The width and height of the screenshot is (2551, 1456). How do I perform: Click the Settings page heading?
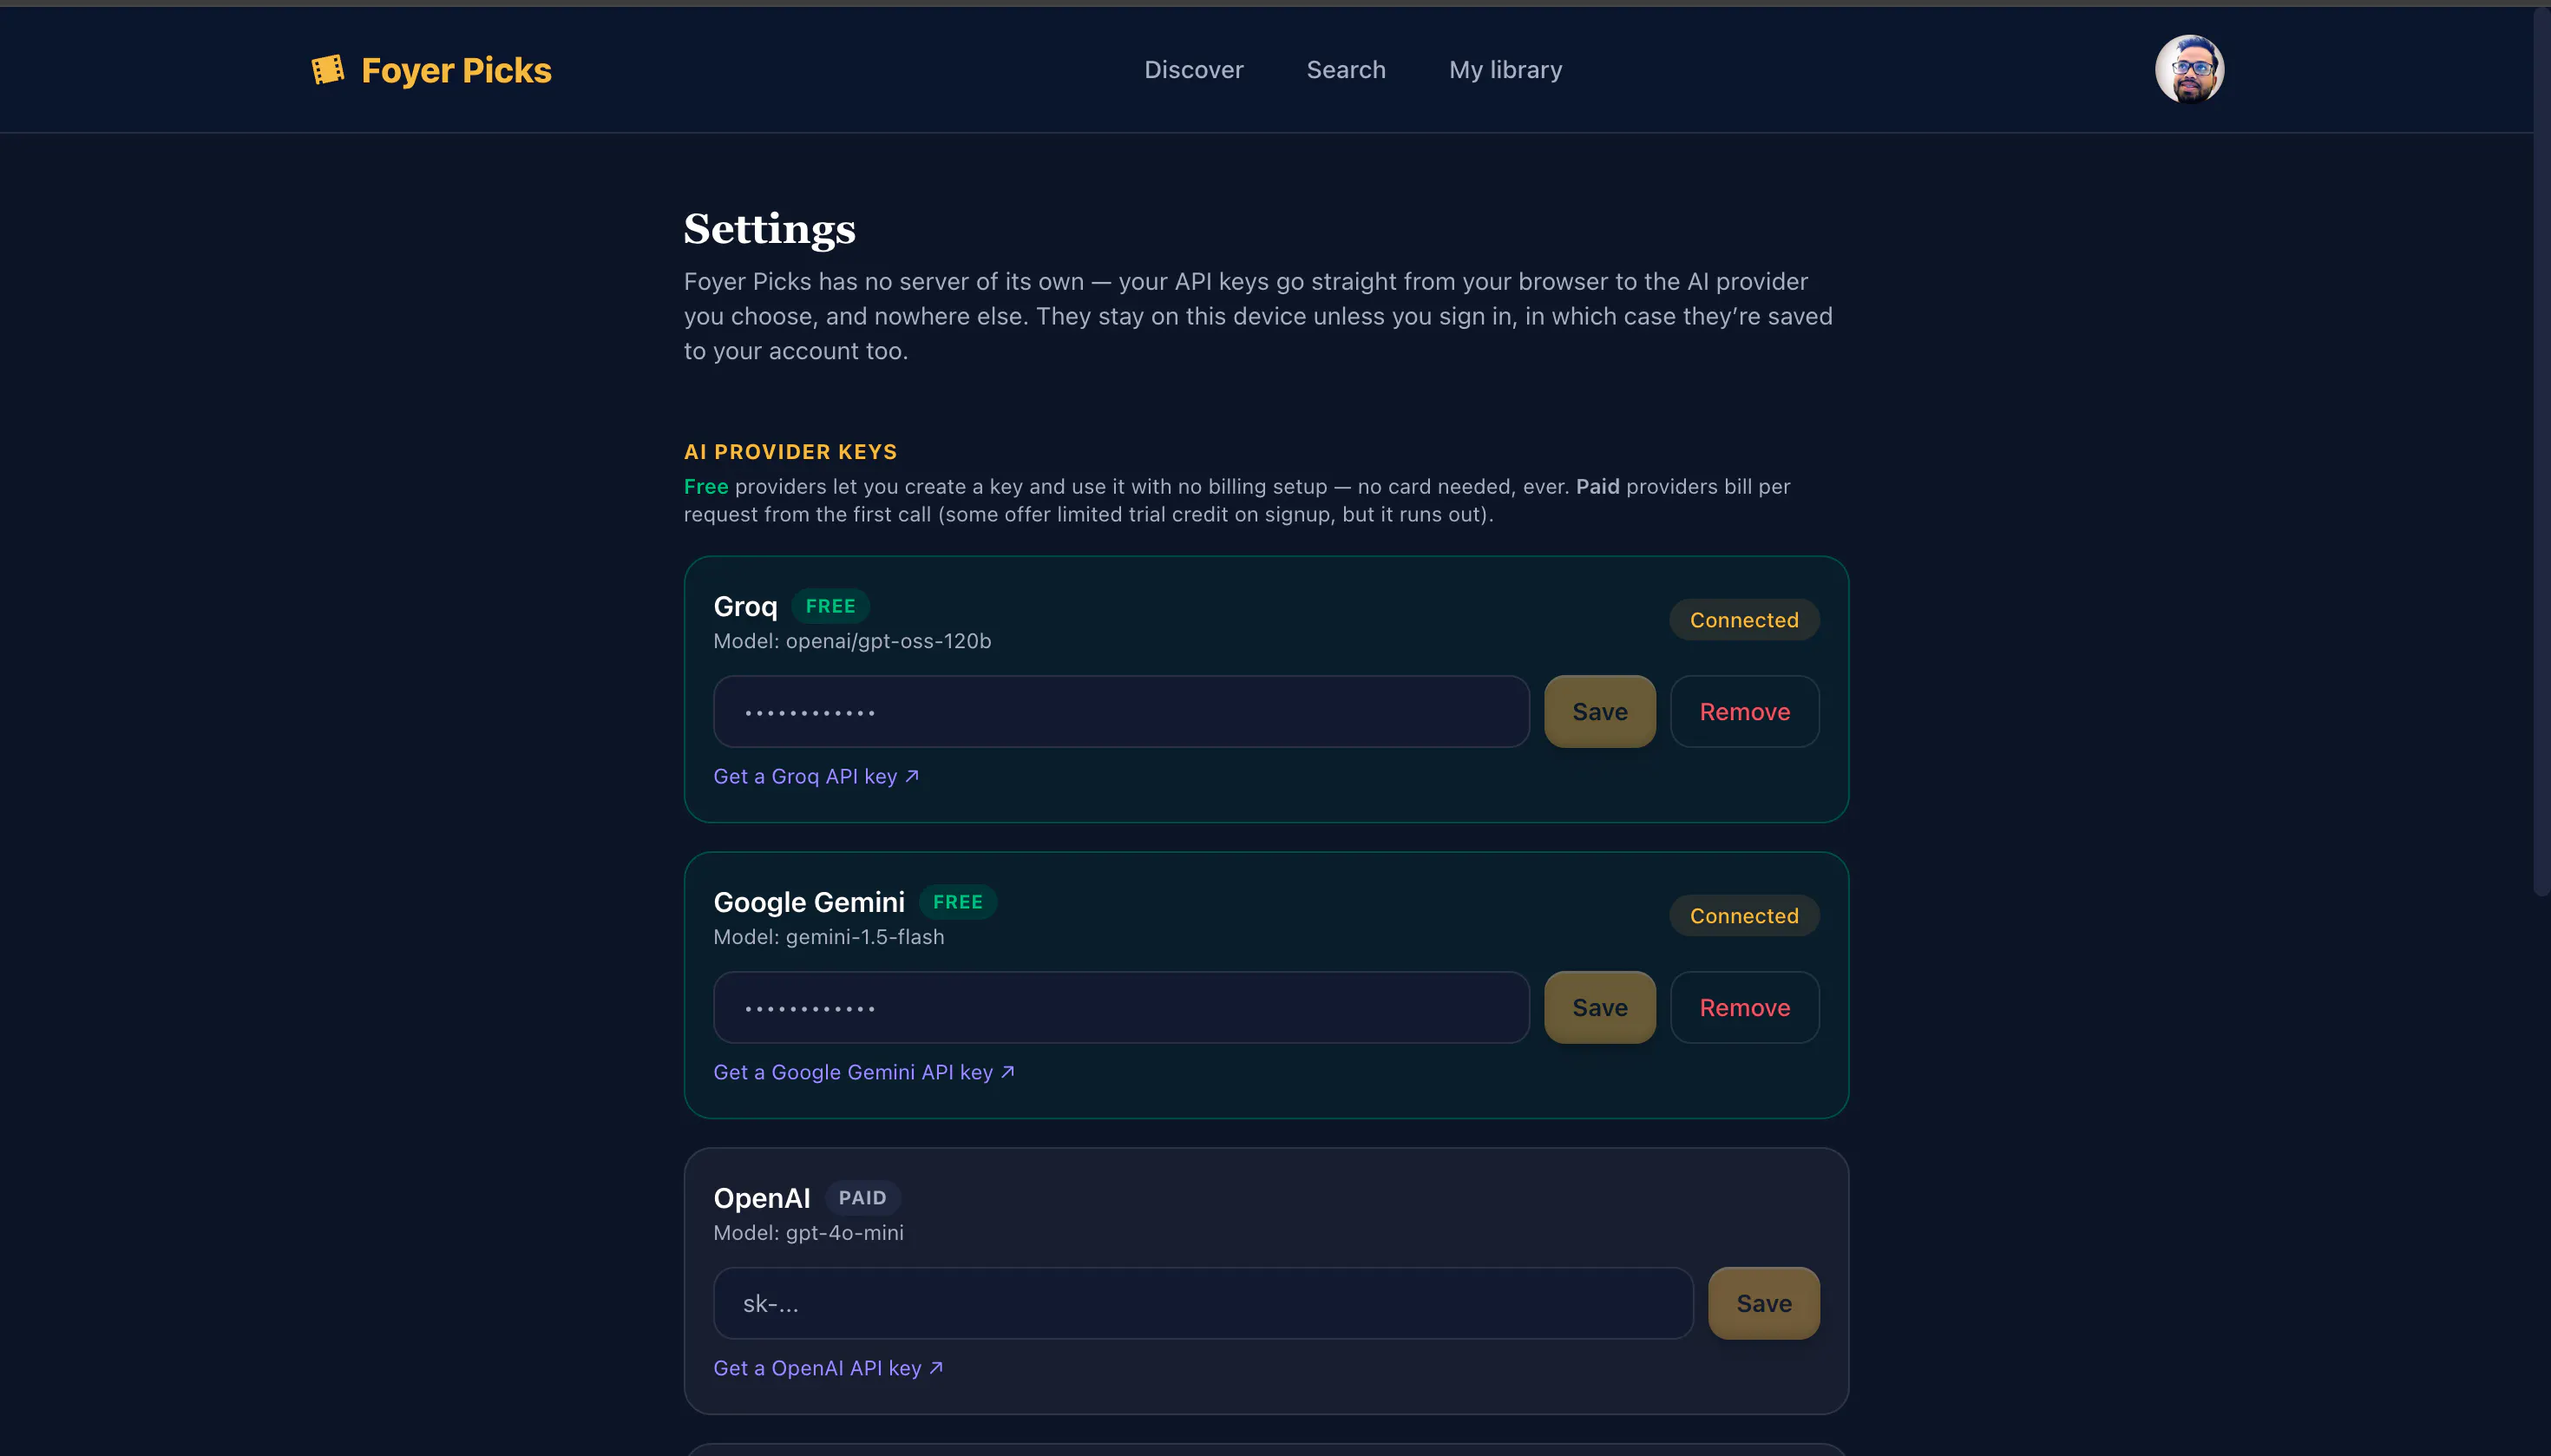(770, 229)
